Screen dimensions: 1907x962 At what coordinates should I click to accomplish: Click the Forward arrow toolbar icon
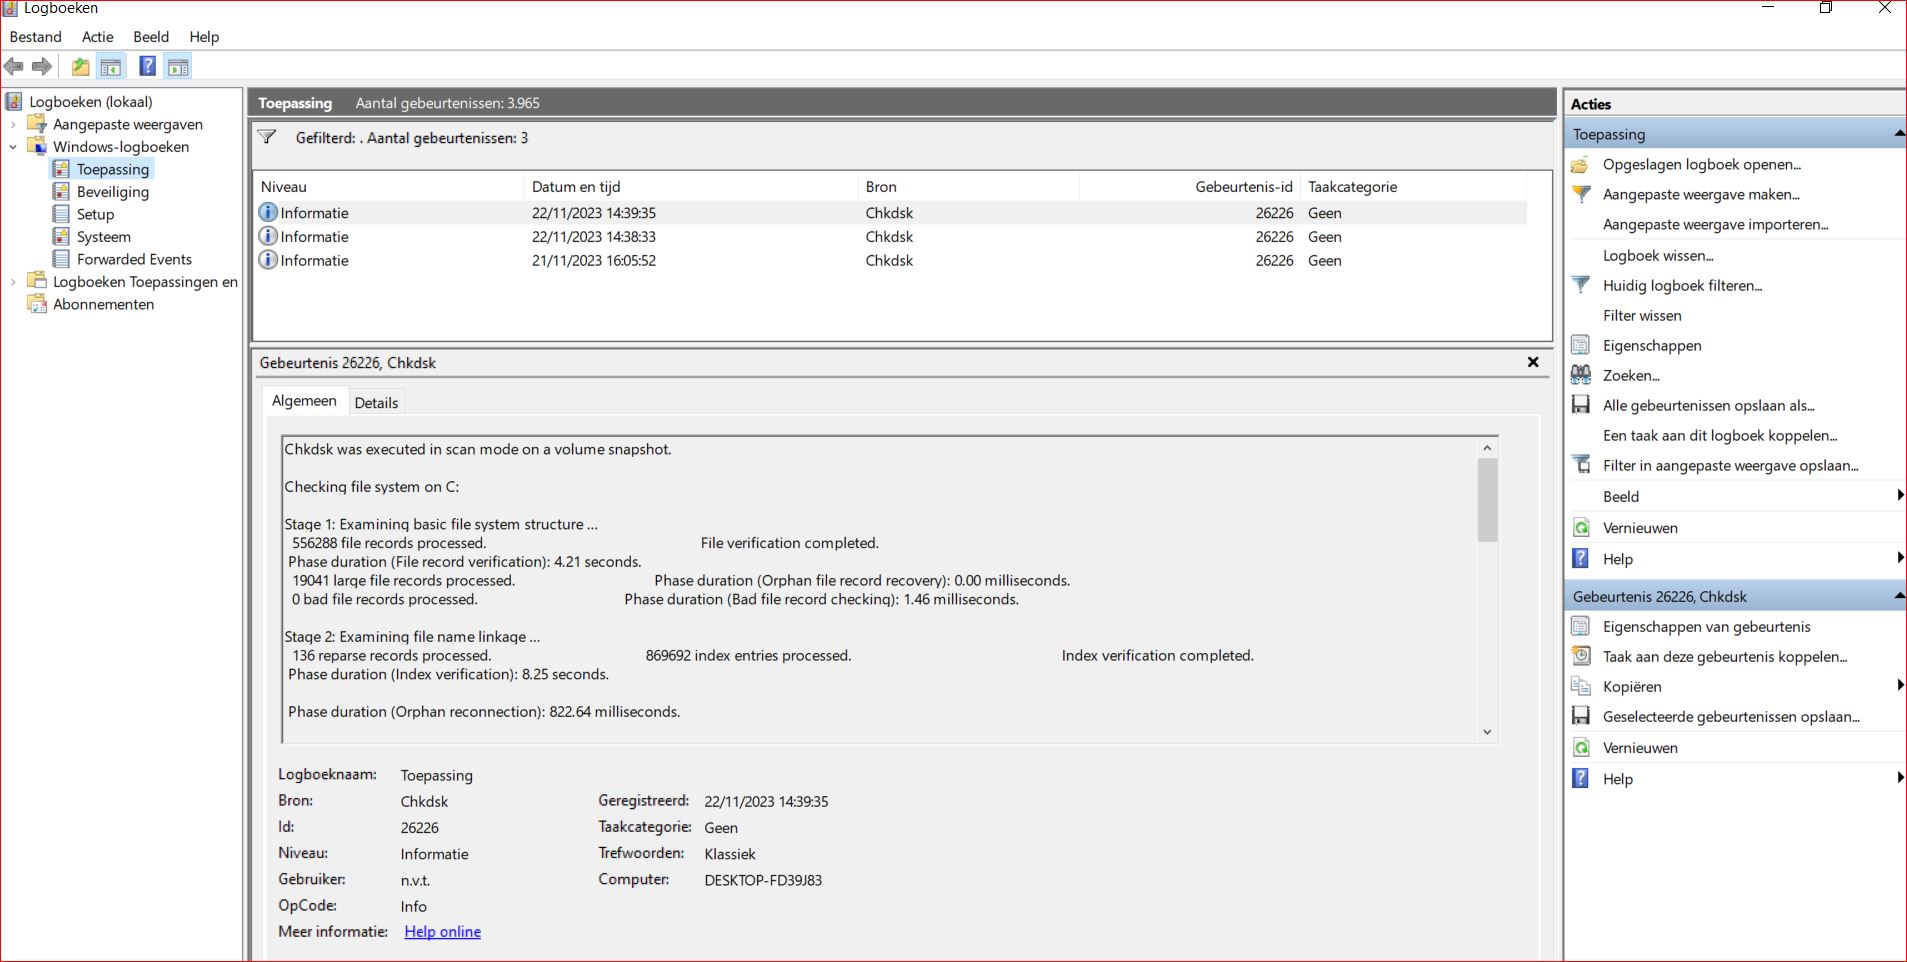click(42, 67)
